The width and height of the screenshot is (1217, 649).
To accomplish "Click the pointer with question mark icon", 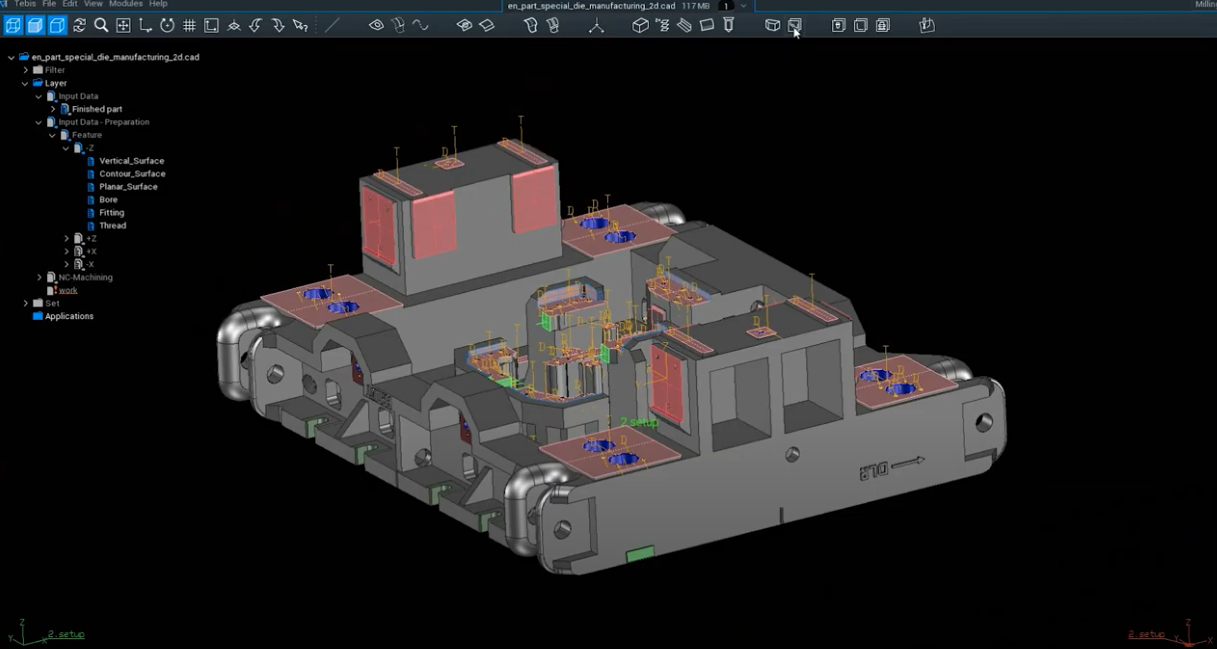I will (300, 25).
